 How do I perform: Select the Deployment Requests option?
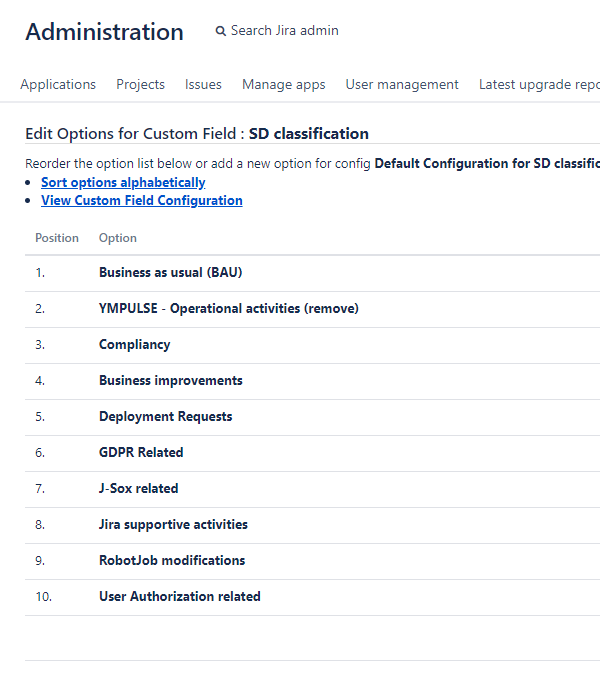(x=165, y=417)
